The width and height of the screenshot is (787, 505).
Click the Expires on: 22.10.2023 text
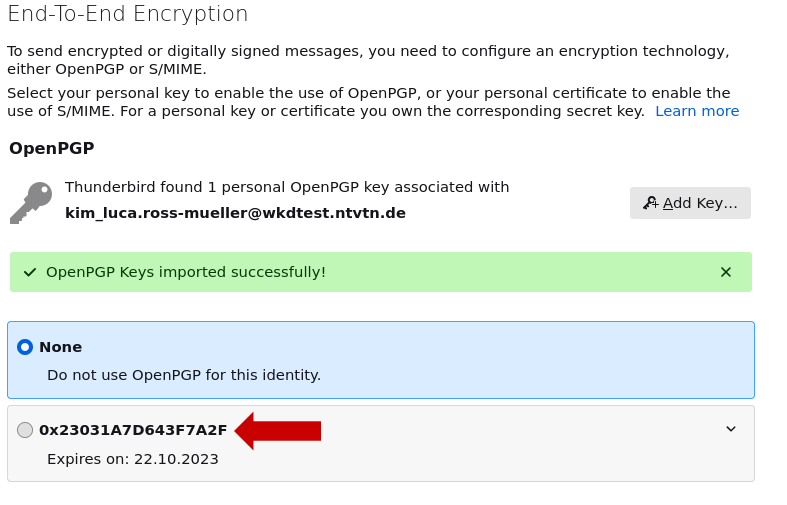point(133,459)
